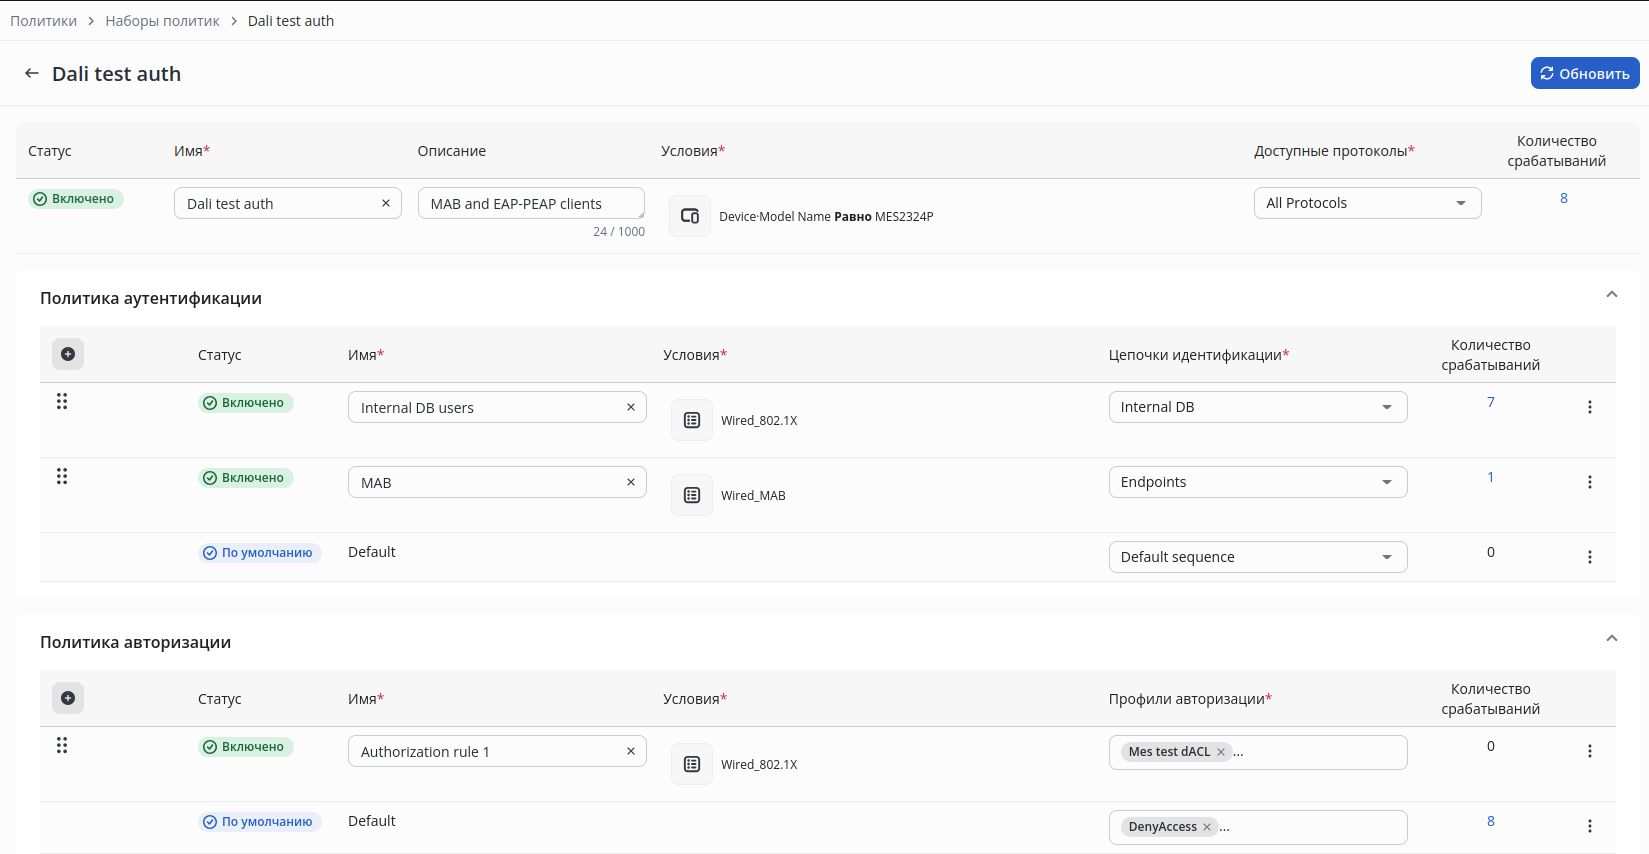
Task: Click the Device Model Name condition icon
Action: coord(690,216)
